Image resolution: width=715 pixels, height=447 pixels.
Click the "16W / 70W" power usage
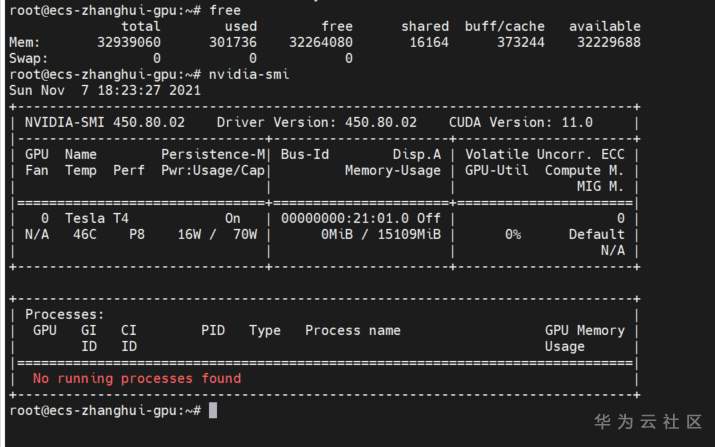coord(217,234)
